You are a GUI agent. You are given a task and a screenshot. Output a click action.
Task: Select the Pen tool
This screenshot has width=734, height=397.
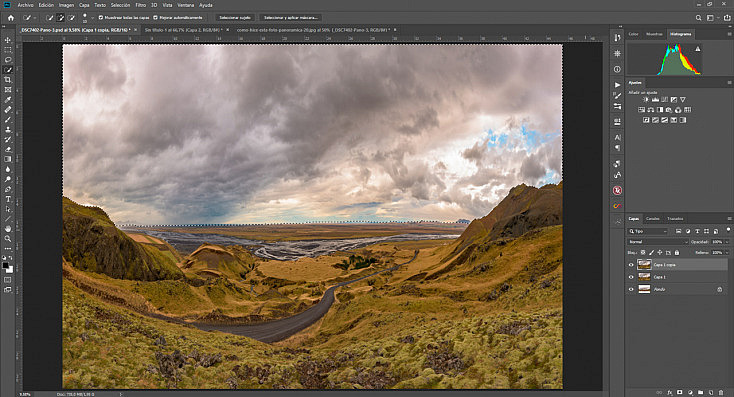(x=7, y=189)
